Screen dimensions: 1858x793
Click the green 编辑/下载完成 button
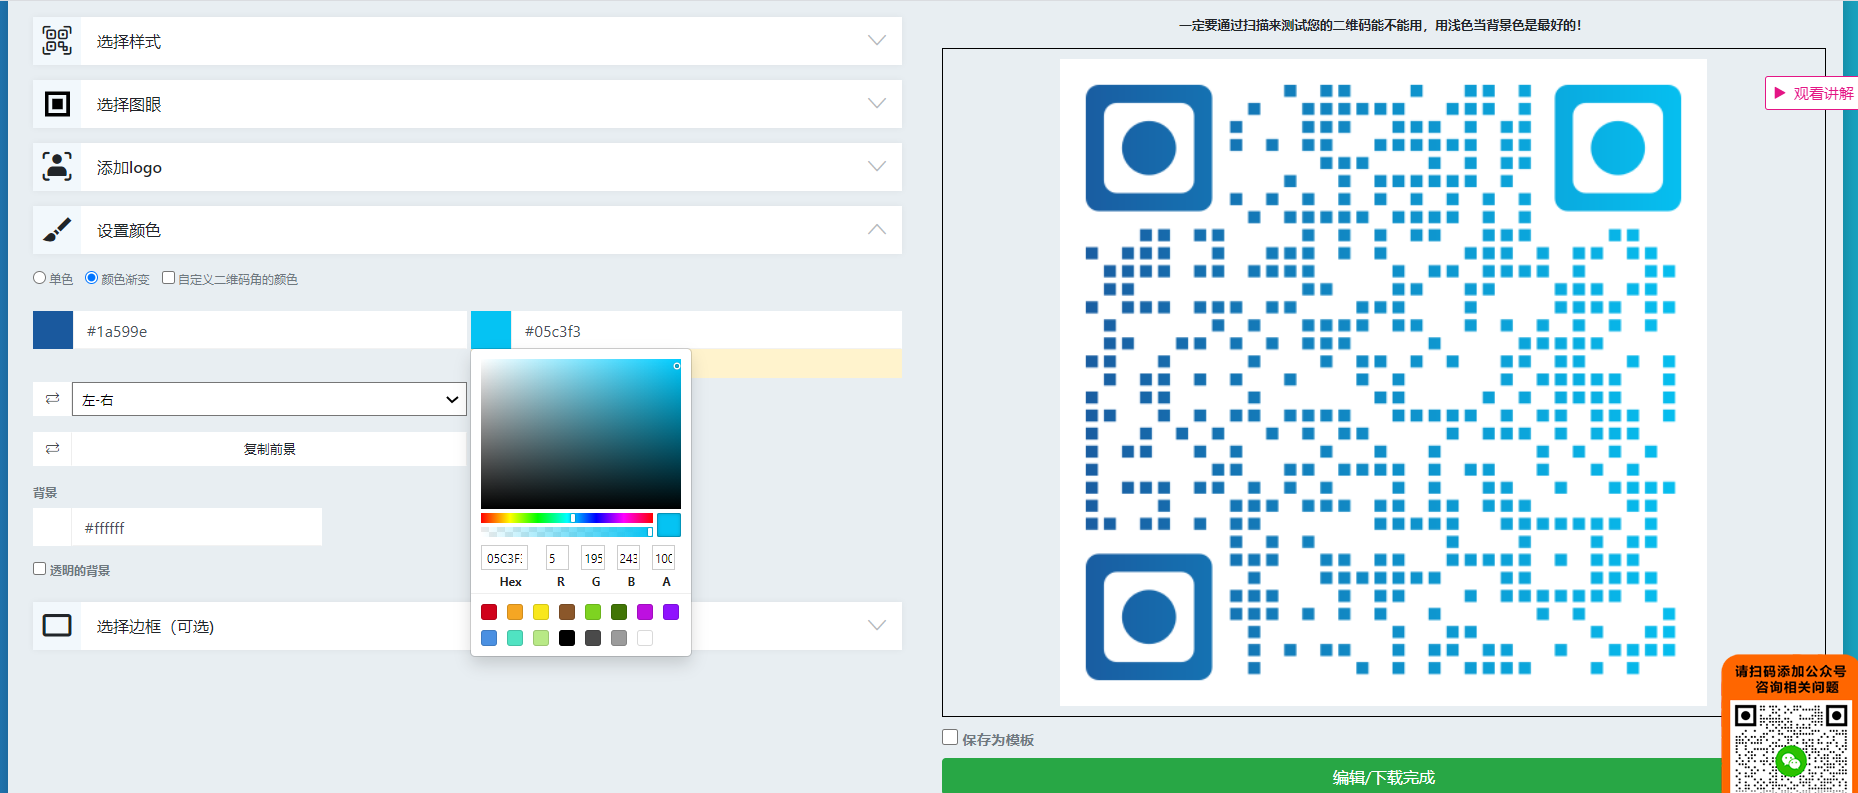click(x=1383, y=776)
